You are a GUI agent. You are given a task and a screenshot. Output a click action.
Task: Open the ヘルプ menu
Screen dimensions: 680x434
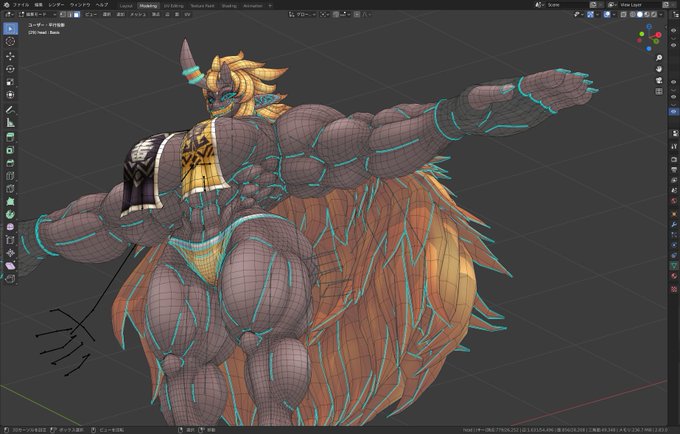[102, 5]
